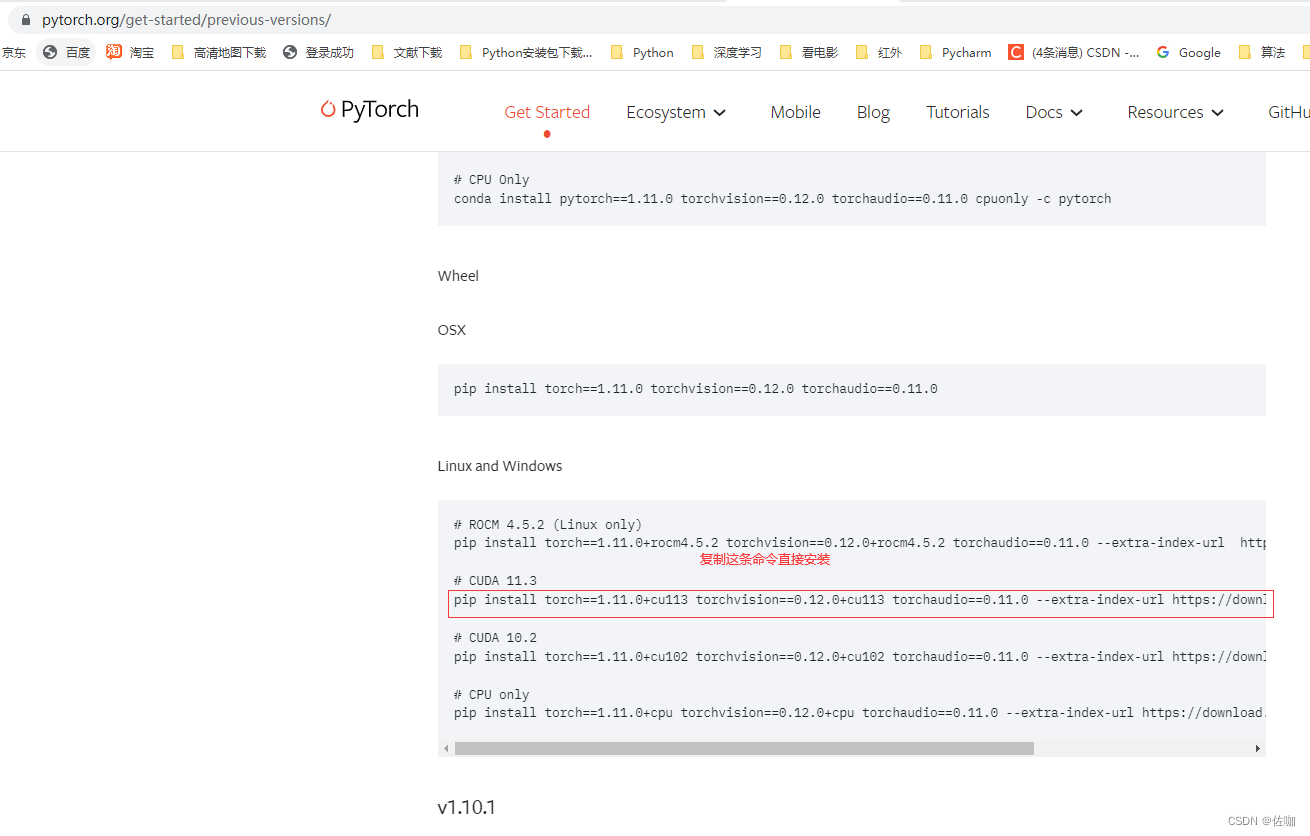Viewport: 1310px width, 836px height.
Task: Click the code block horizontal scrollbar thumb
Action: pyautogui.click(x=744, y=748)
